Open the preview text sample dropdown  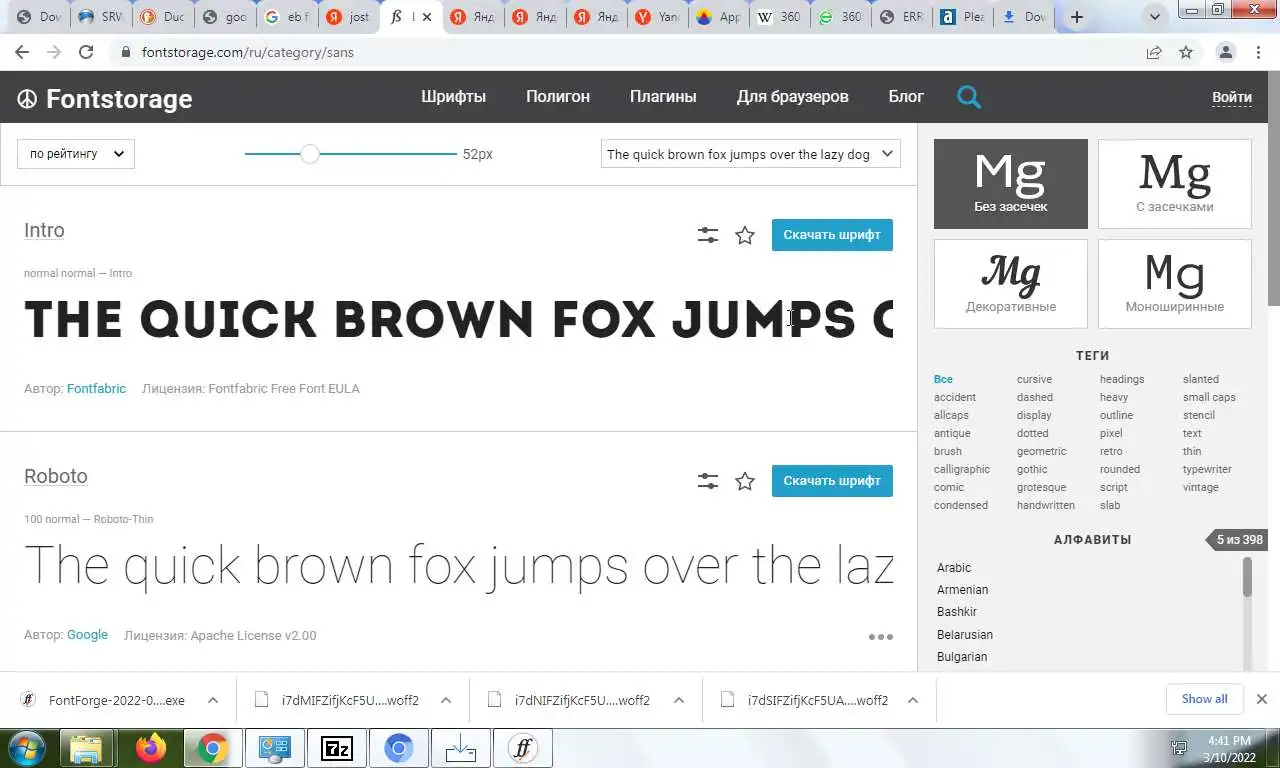coord(751,154)
